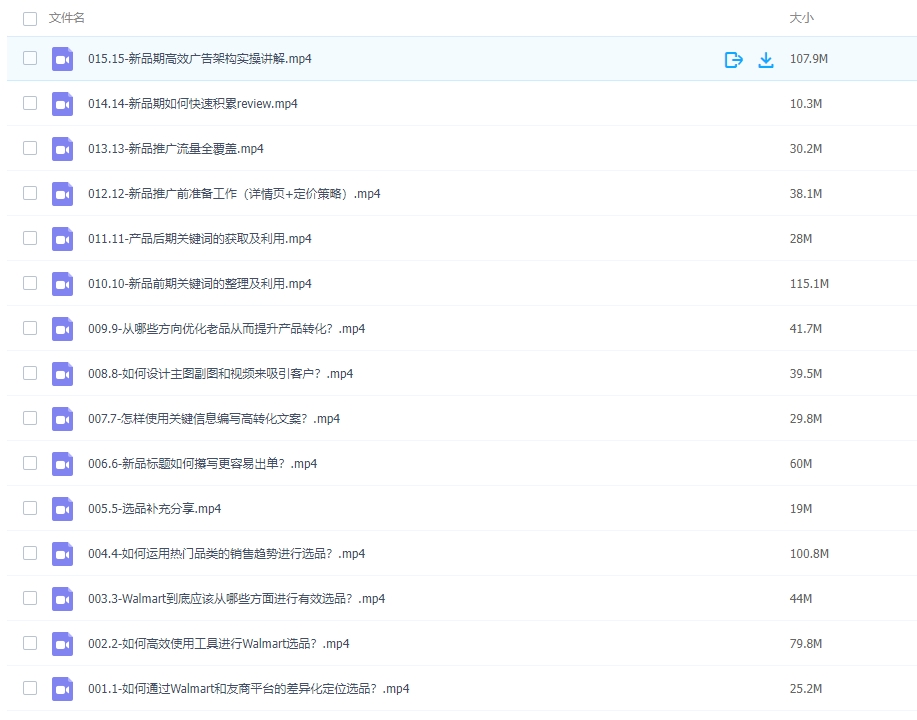The image size is (917, 720).
Task: Click the video icon next to 005.5-选品补充分享.mp4
Action: coord(62,508)
